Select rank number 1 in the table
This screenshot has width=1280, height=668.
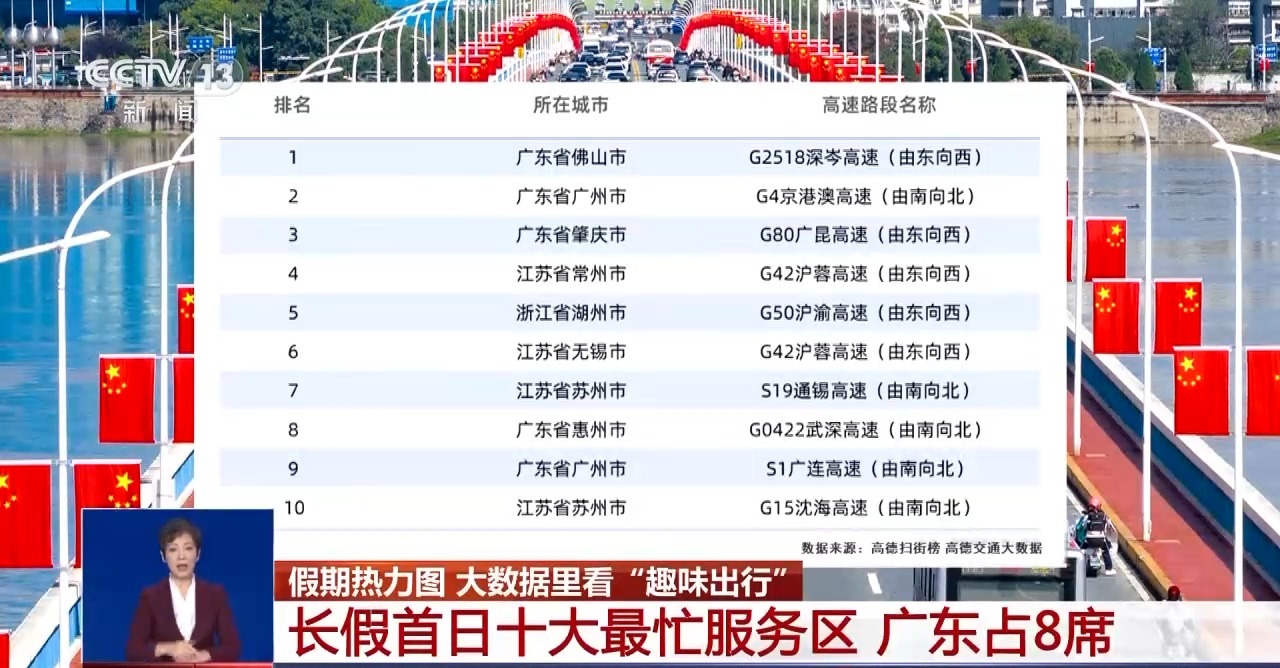click(293, 157)
